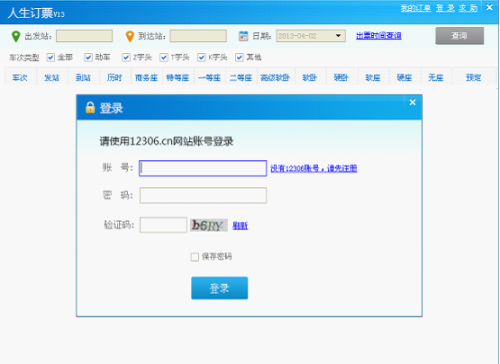The image size is (500, 364).
Task: Toggle the 全部 train type checkbox
Action: pyautogui.click(x=51, y=57)
